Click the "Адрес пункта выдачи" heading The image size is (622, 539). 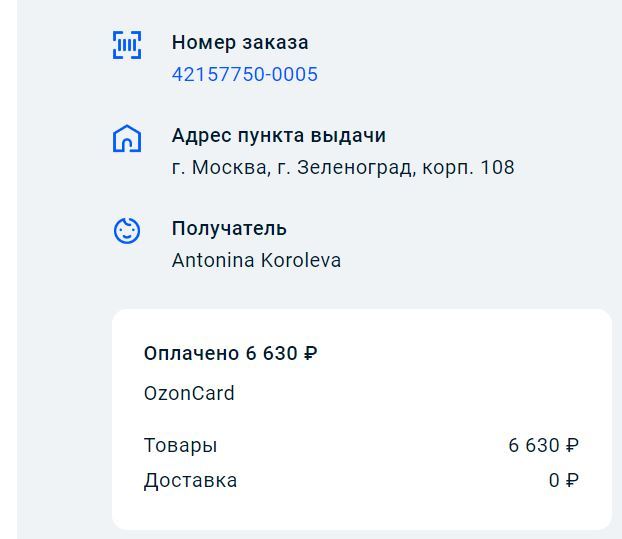click(279, 136)
